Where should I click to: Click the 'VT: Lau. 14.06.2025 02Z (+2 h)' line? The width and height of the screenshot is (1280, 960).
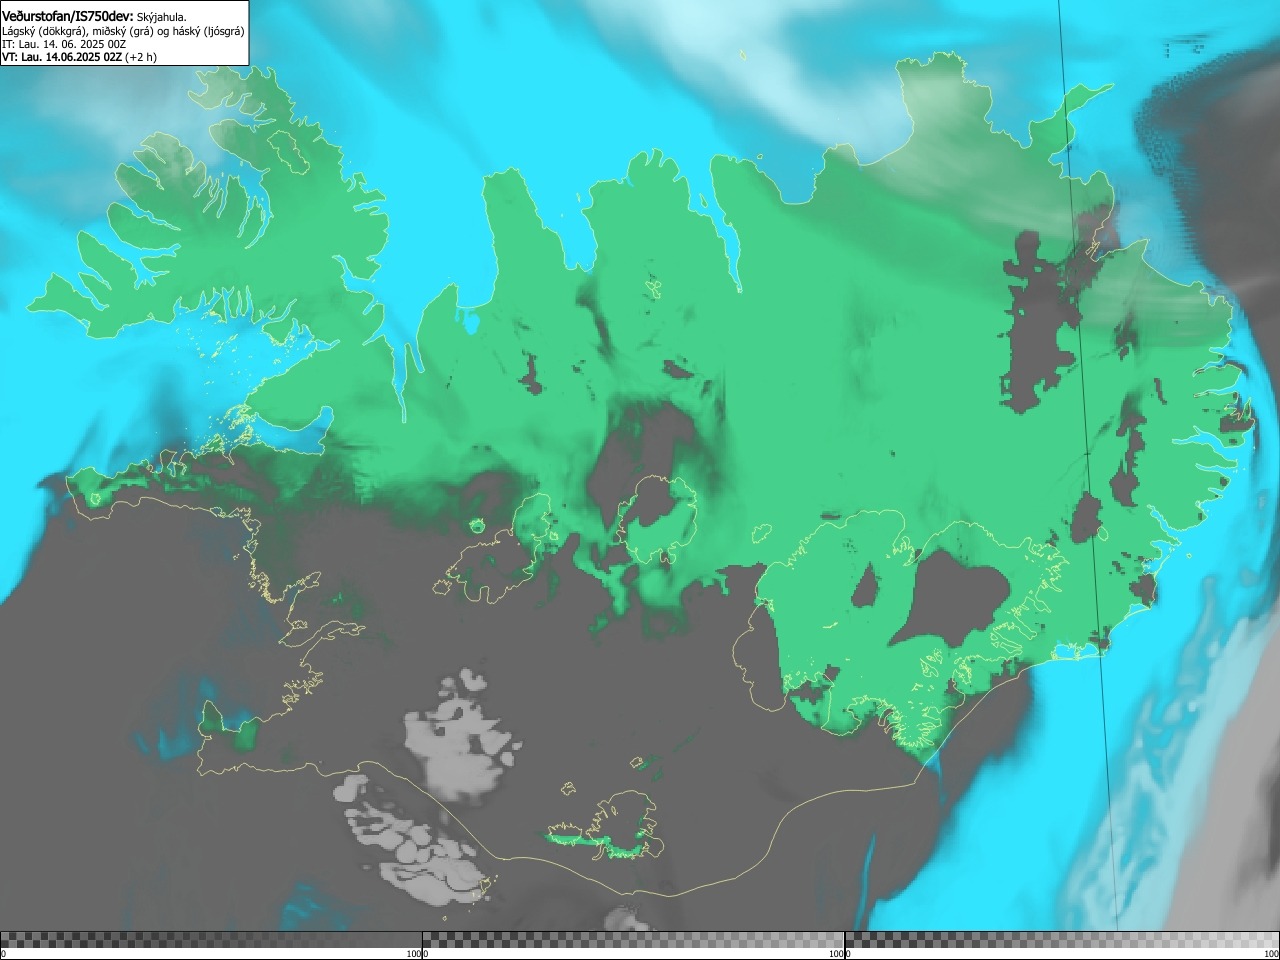coord(79,57)
